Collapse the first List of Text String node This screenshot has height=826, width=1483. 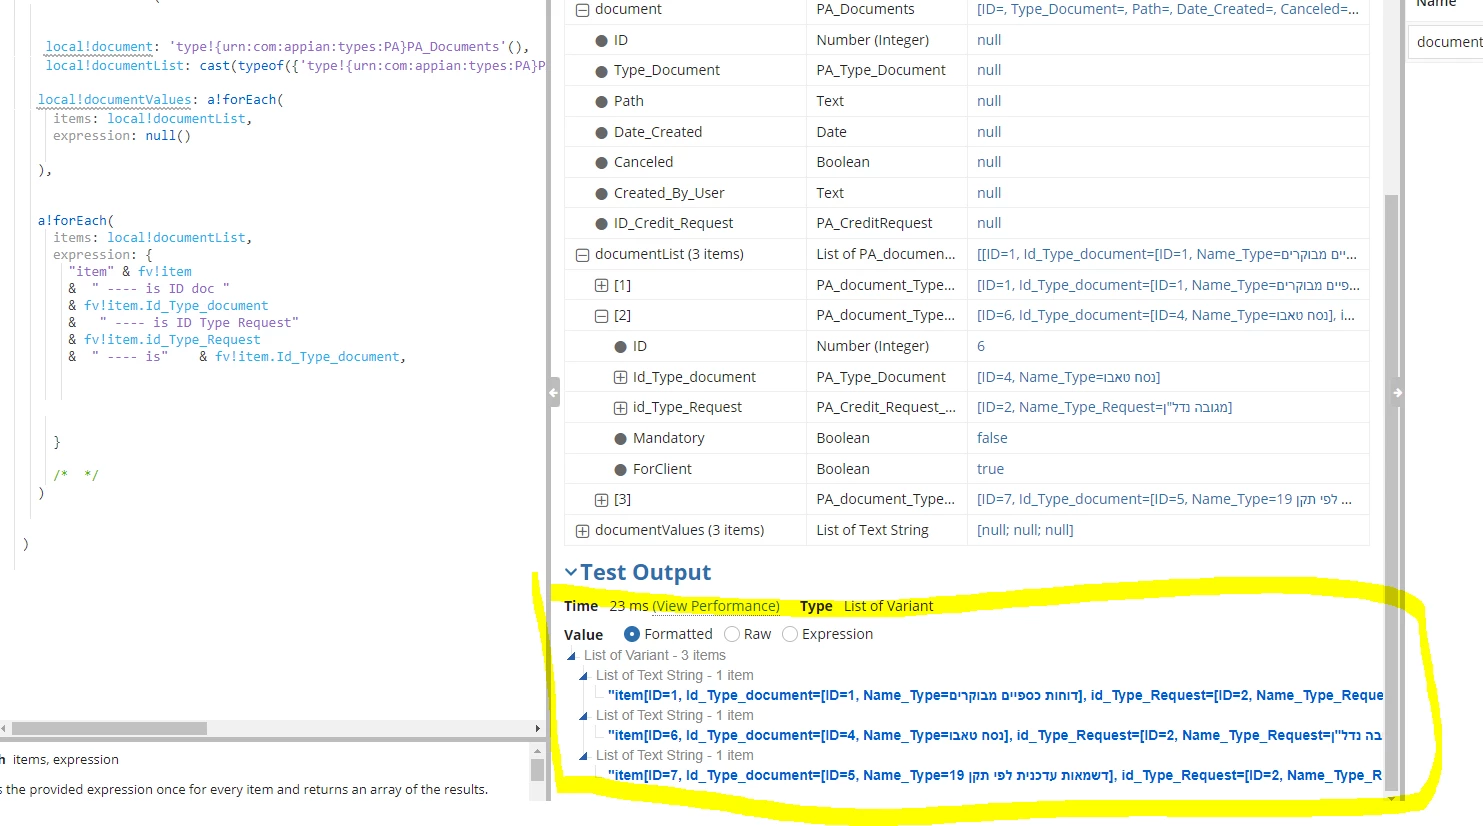[584, 676]
